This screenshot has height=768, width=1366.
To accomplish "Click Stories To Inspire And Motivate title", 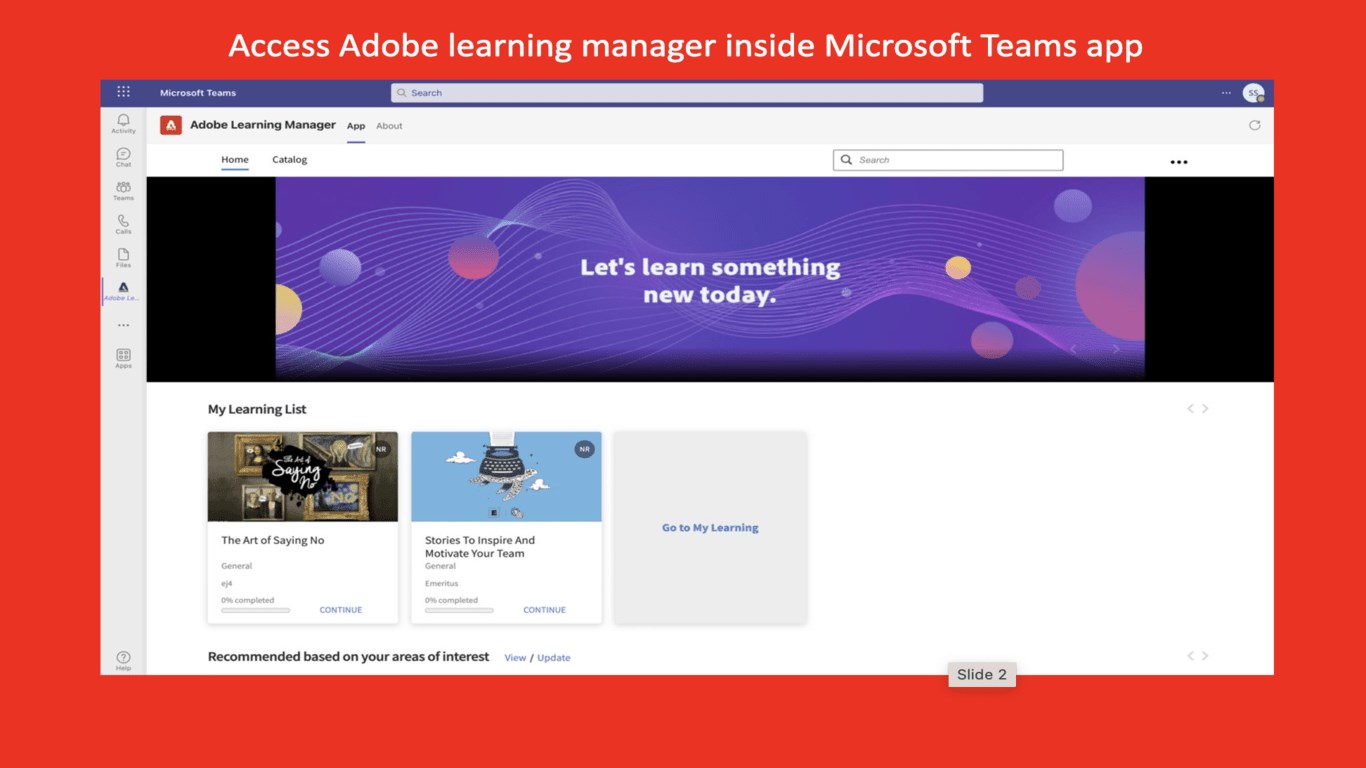I will 480,547.
